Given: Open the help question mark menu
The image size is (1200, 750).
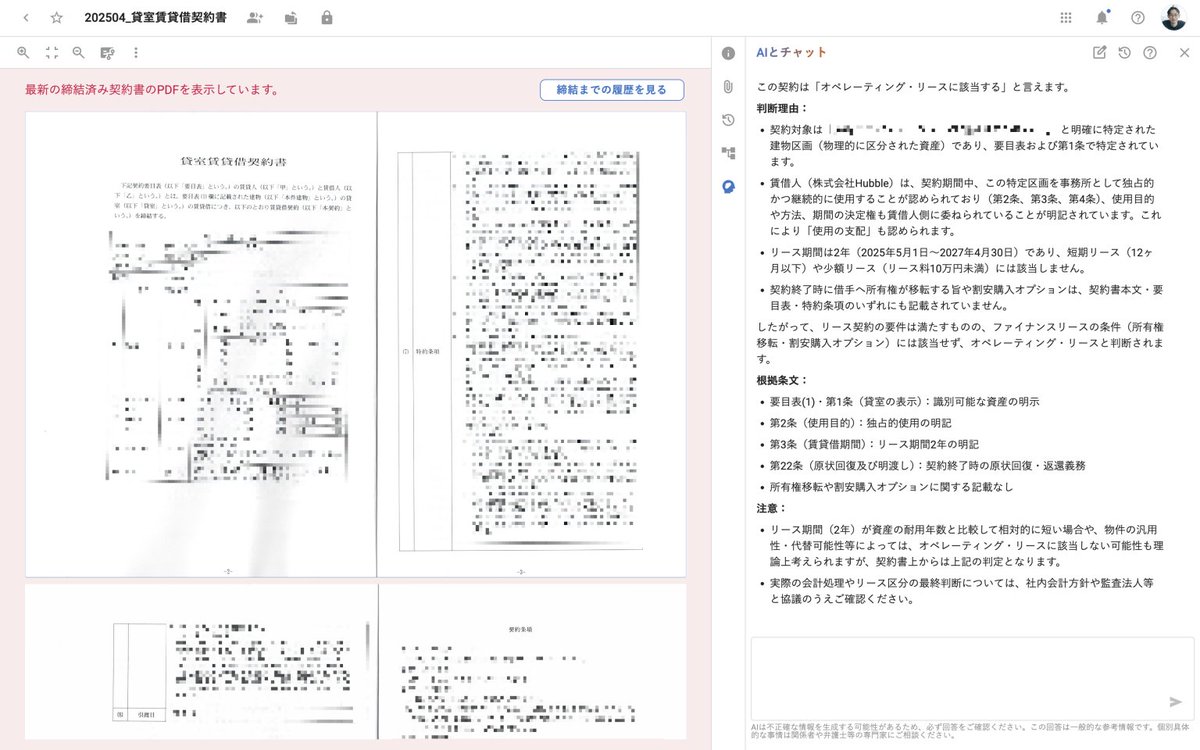Looking at the screenshot, I should (1139, 17).
